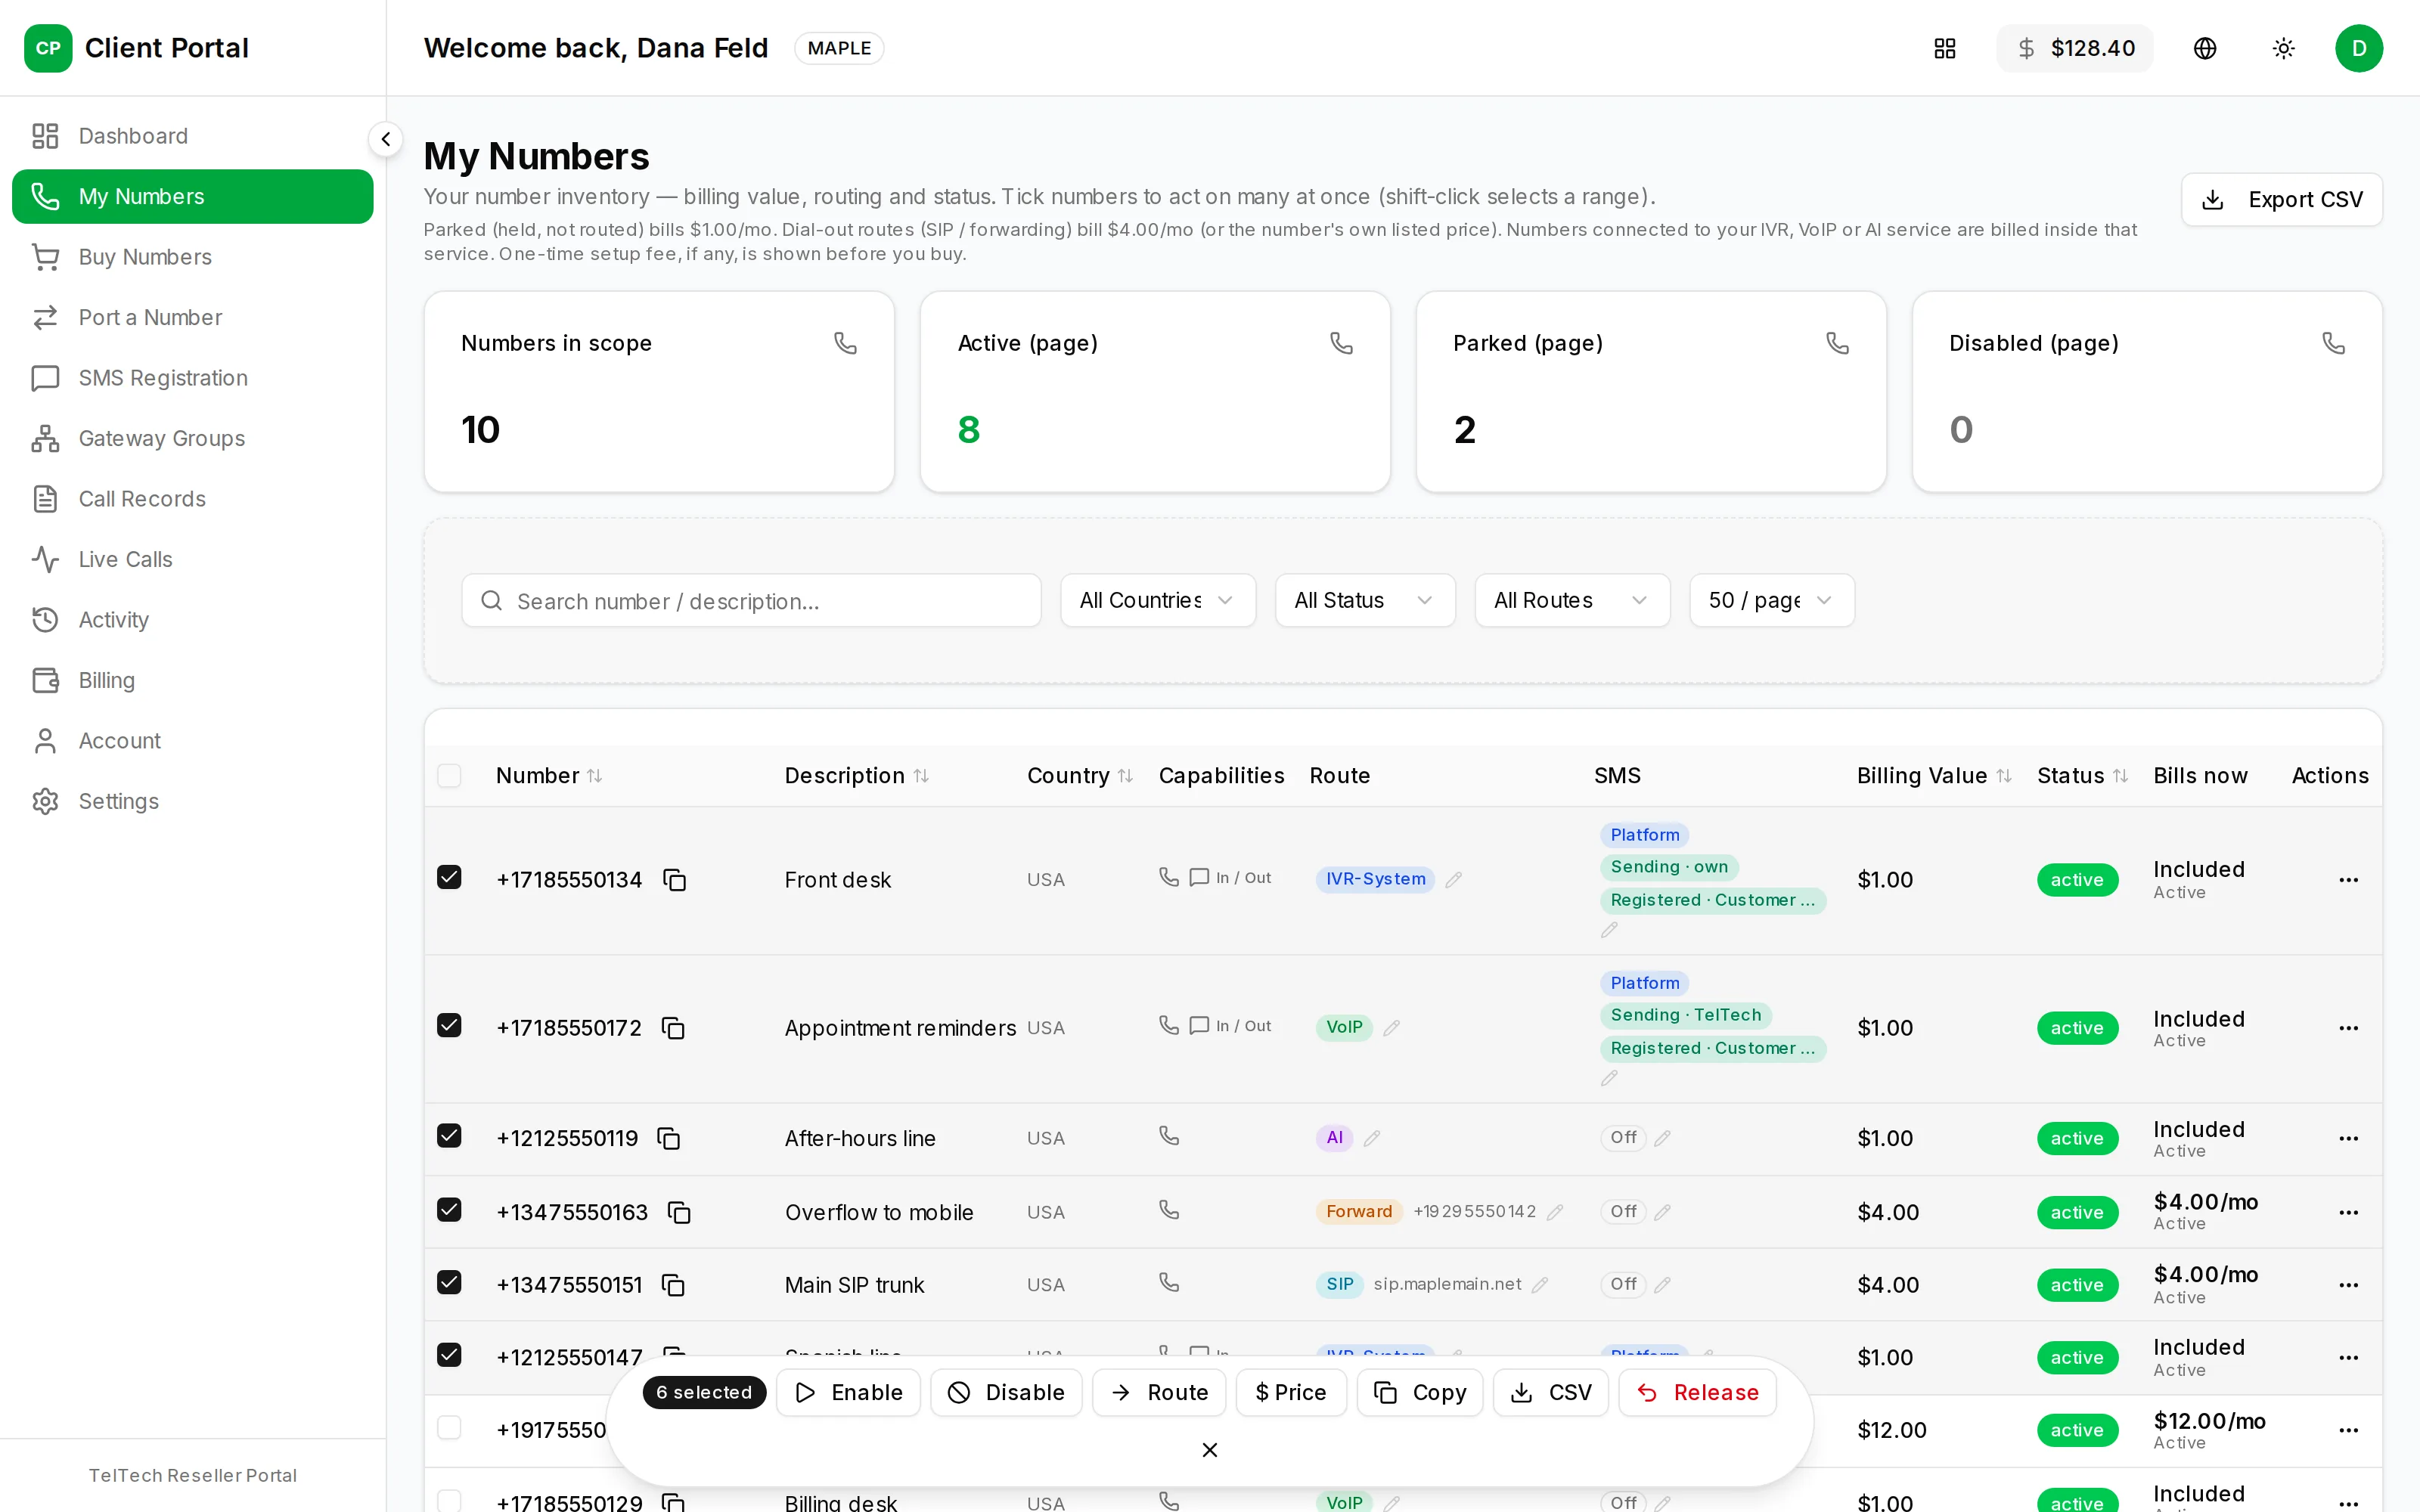
Task: Open SMS Registration in sidebar
Action: pos(192,378)
